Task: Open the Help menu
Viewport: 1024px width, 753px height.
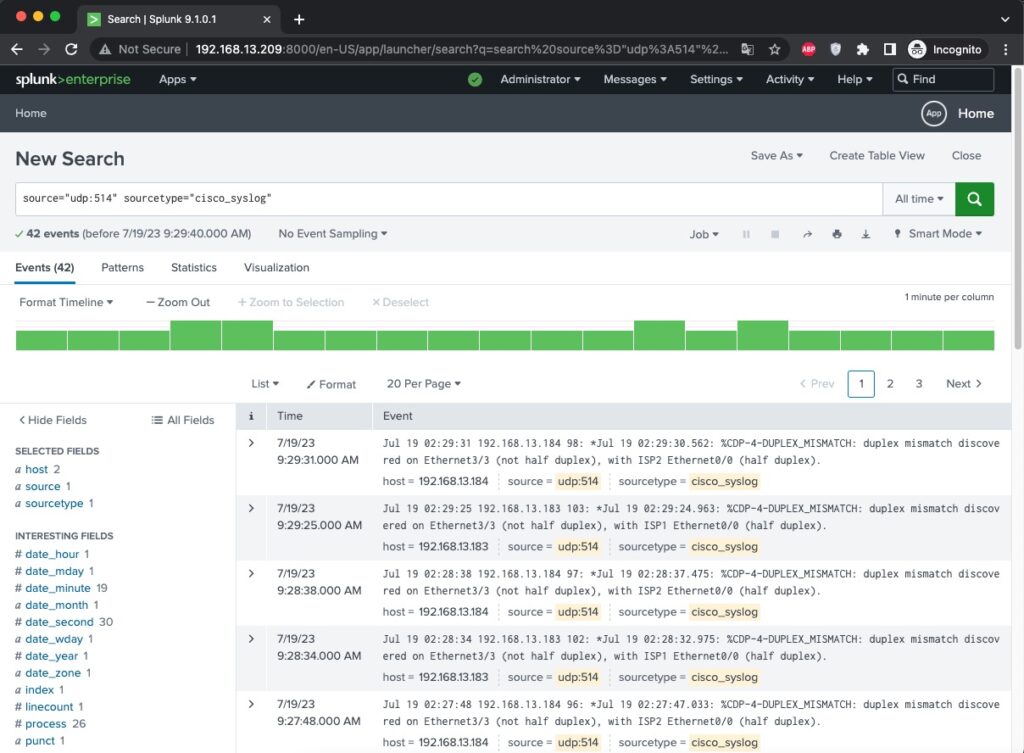Action: click(x=855, y=80)
